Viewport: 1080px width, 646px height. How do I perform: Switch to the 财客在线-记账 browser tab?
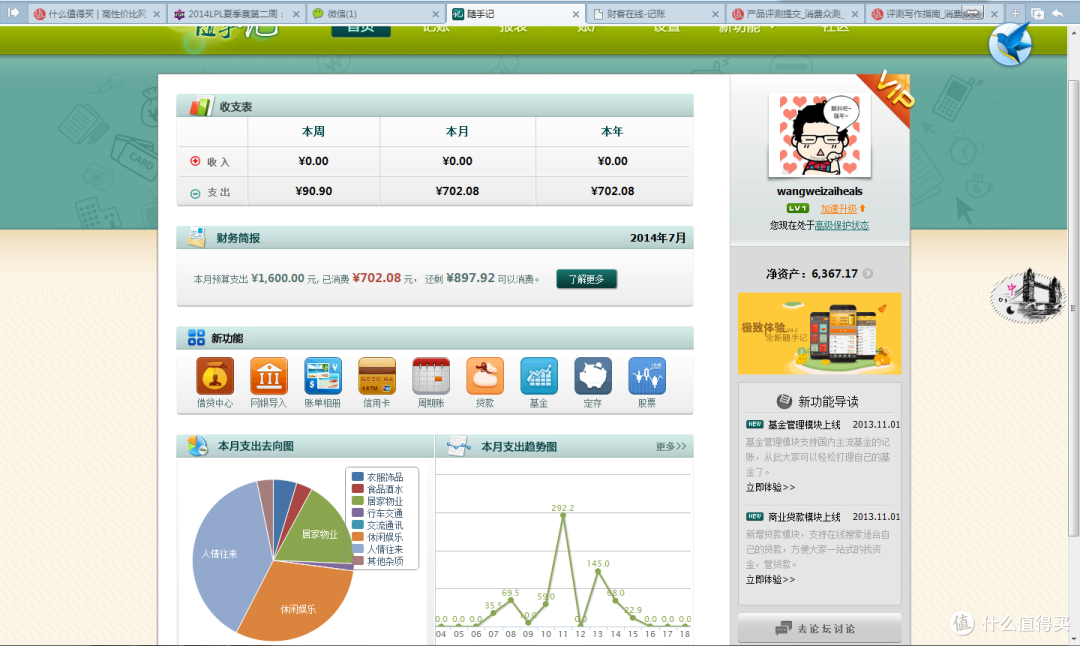pyautogui.click(x=656, y=14)
